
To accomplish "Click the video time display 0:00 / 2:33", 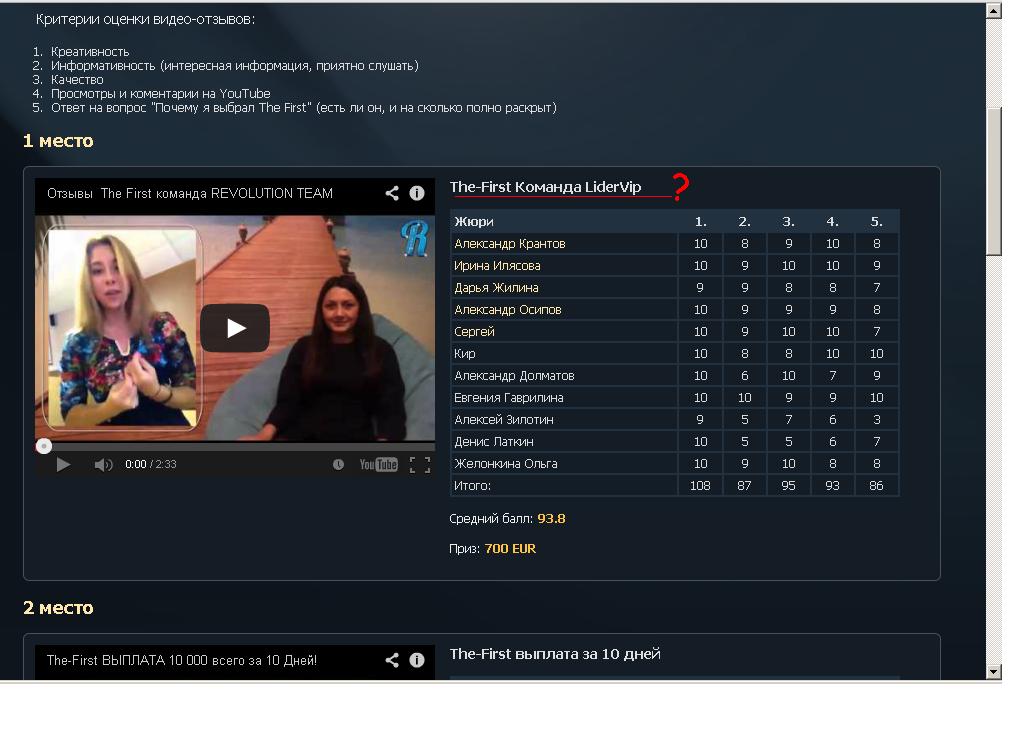I will tap(151, 464).
